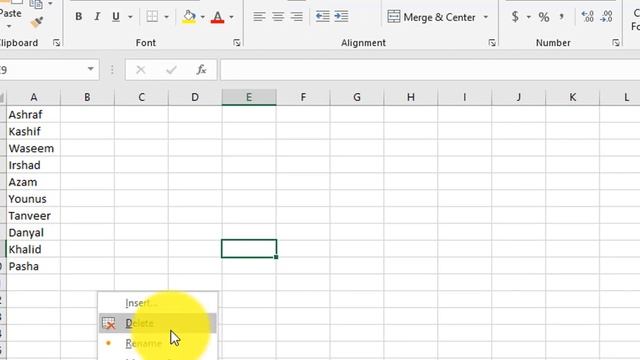
Task: Apply cell borders icon
Action: click(x=152, y=17)
